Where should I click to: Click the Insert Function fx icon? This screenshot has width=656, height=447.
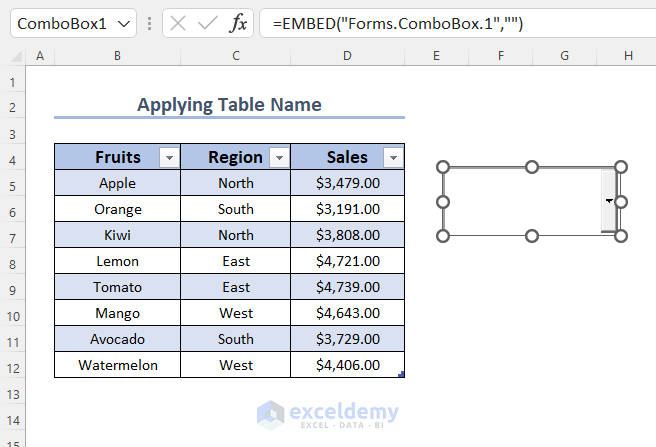238,23
